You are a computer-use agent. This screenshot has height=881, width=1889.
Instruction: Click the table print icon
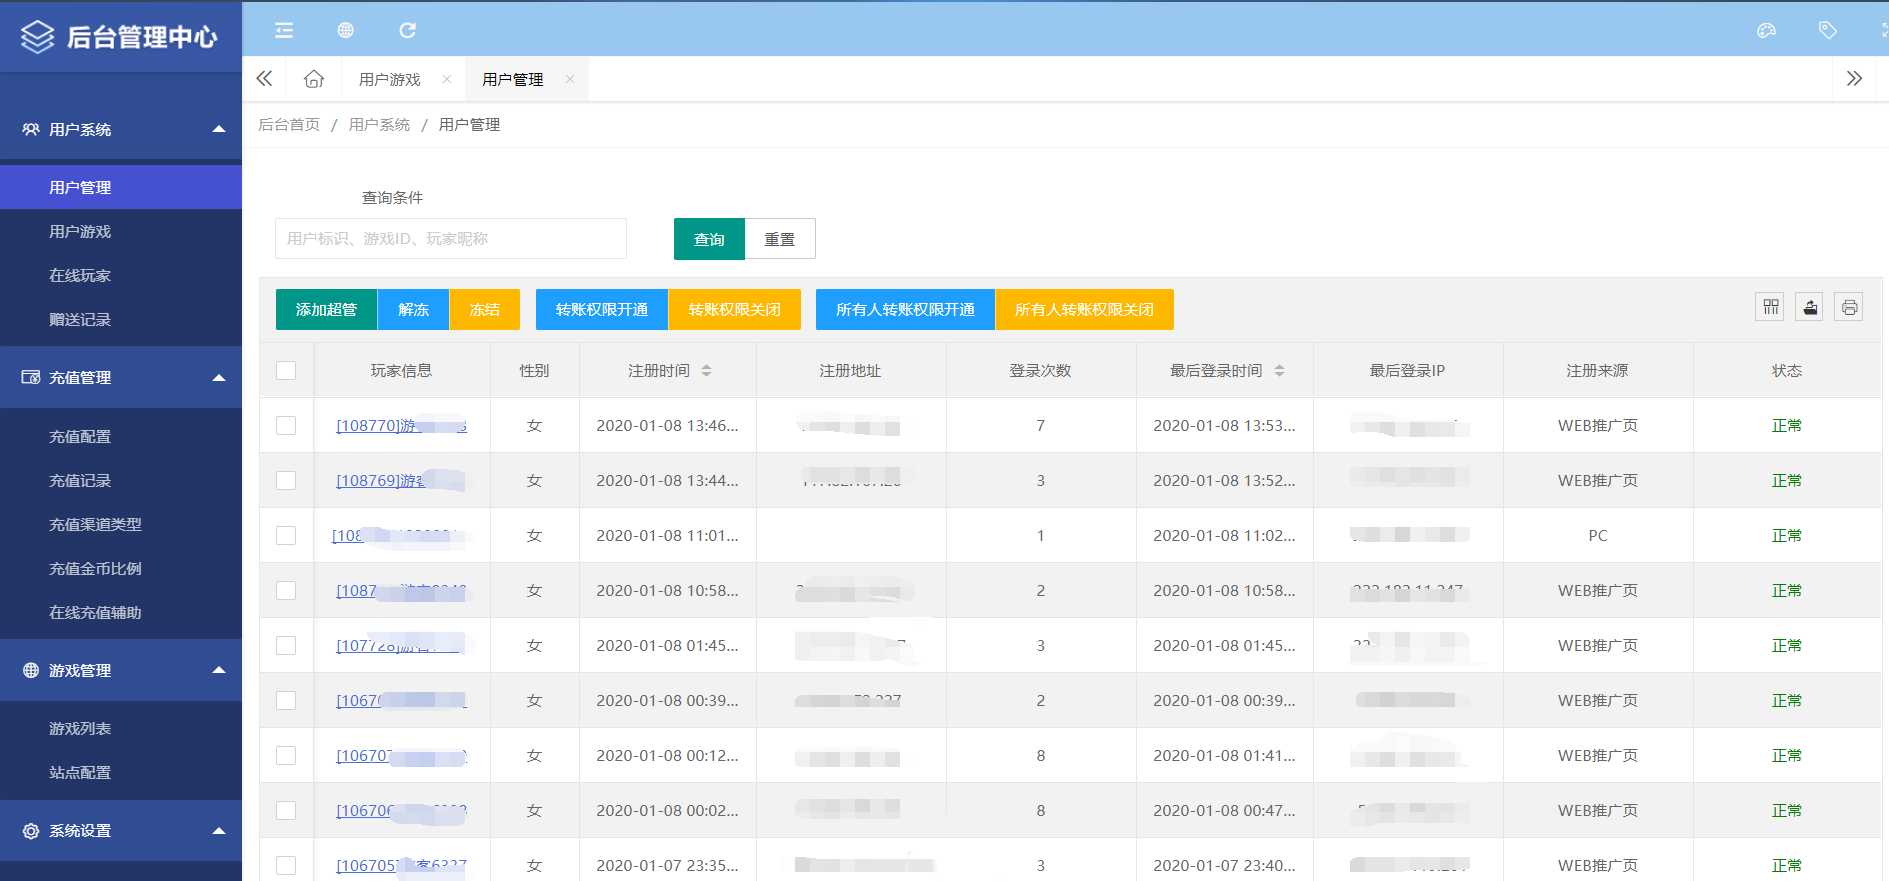pyautogui.click(x=1849, y=307)
